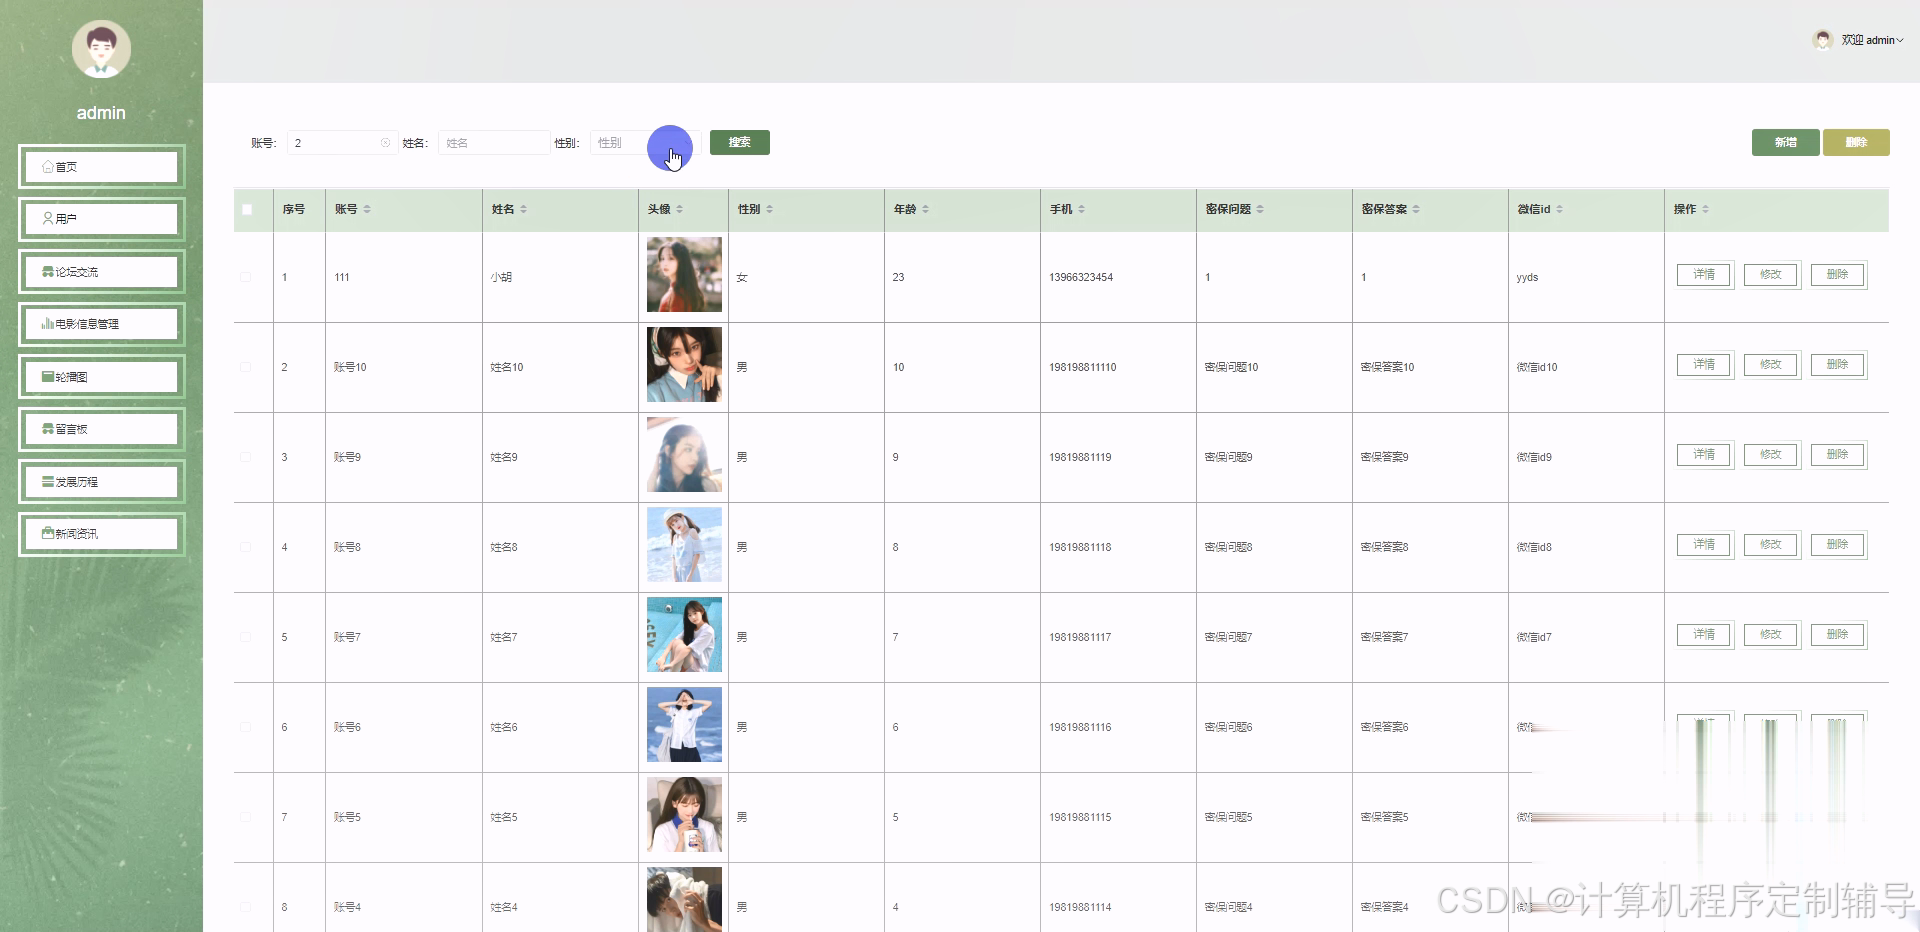Click avatar thumbnail in the 姓名10 row
This screenshot has height=932, width=1920.
pyautogui.click(x=684, y=364)
